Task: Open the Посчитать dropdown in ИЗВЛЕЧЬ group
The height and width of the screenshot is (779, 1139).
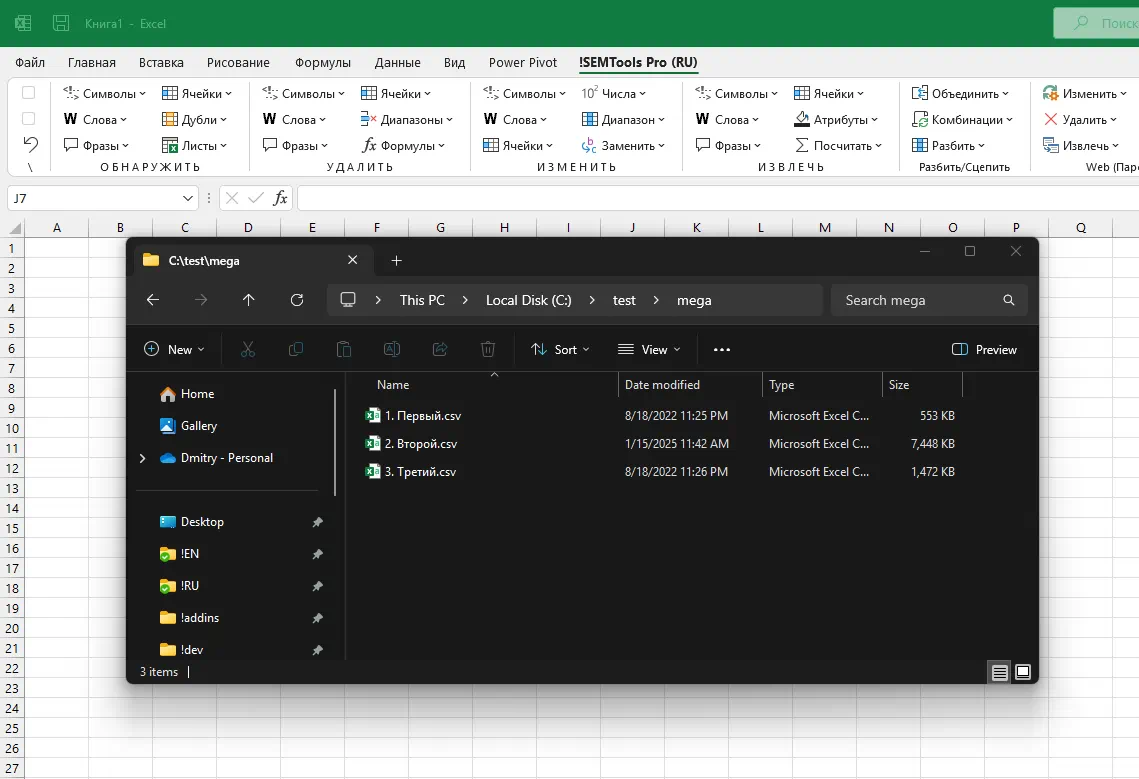Action: pyautogui.click(x=838, y=145)
